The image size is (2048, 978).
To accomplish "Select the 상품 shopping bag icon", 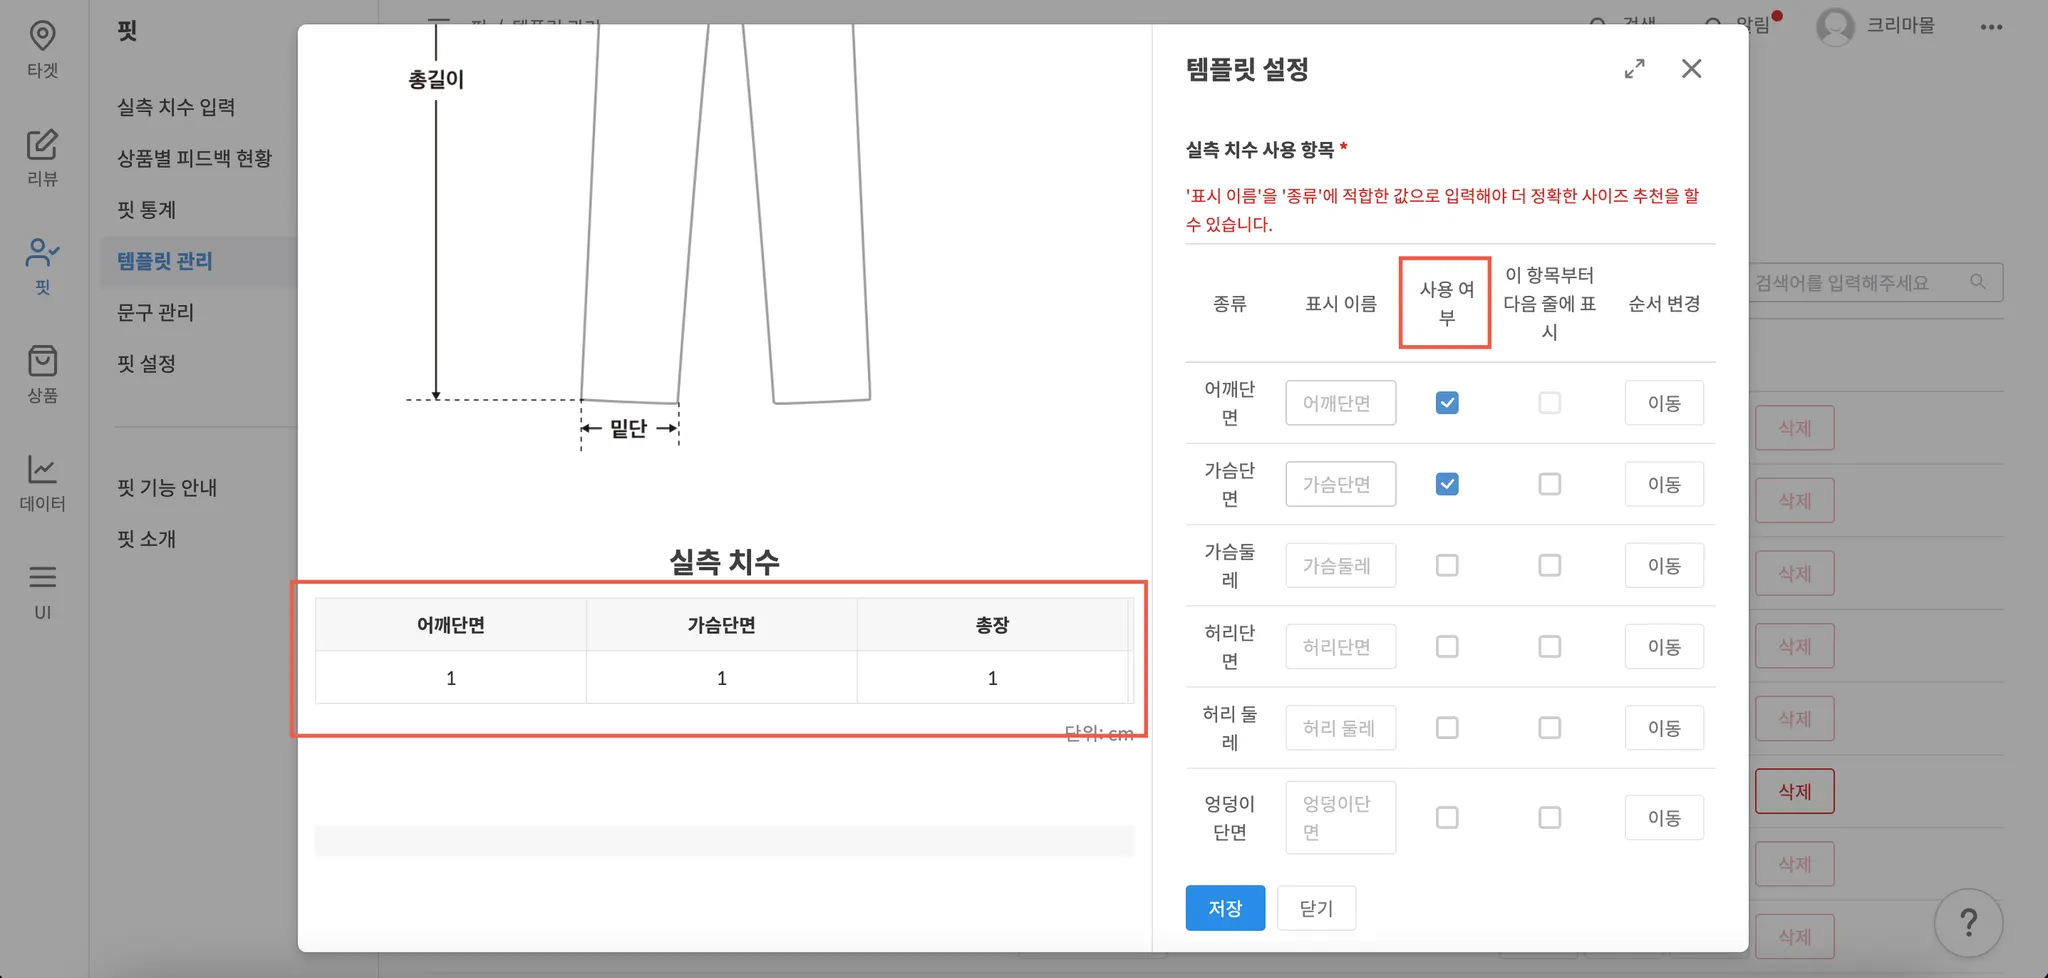I will [42, 372].
